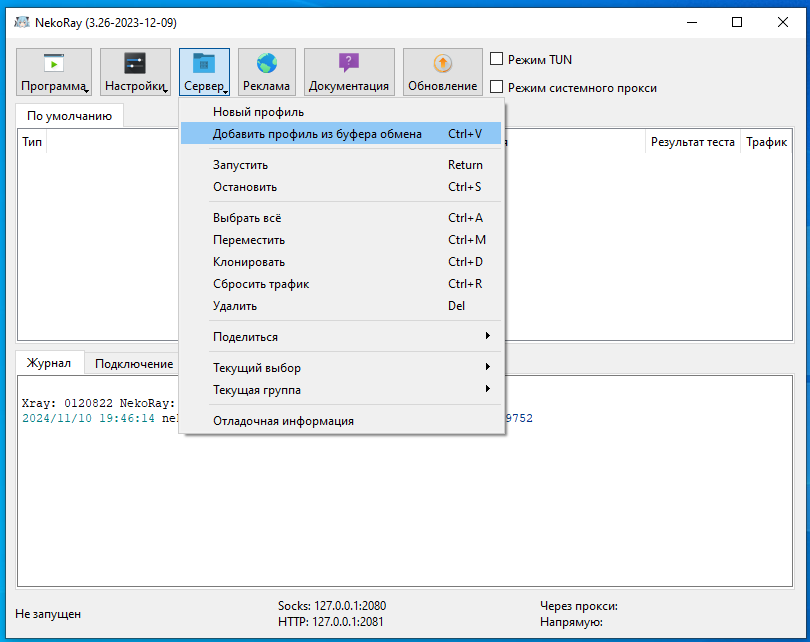Click Отладочная информация menu item
This screenshot has height=642, width=810.
point(283,421)
